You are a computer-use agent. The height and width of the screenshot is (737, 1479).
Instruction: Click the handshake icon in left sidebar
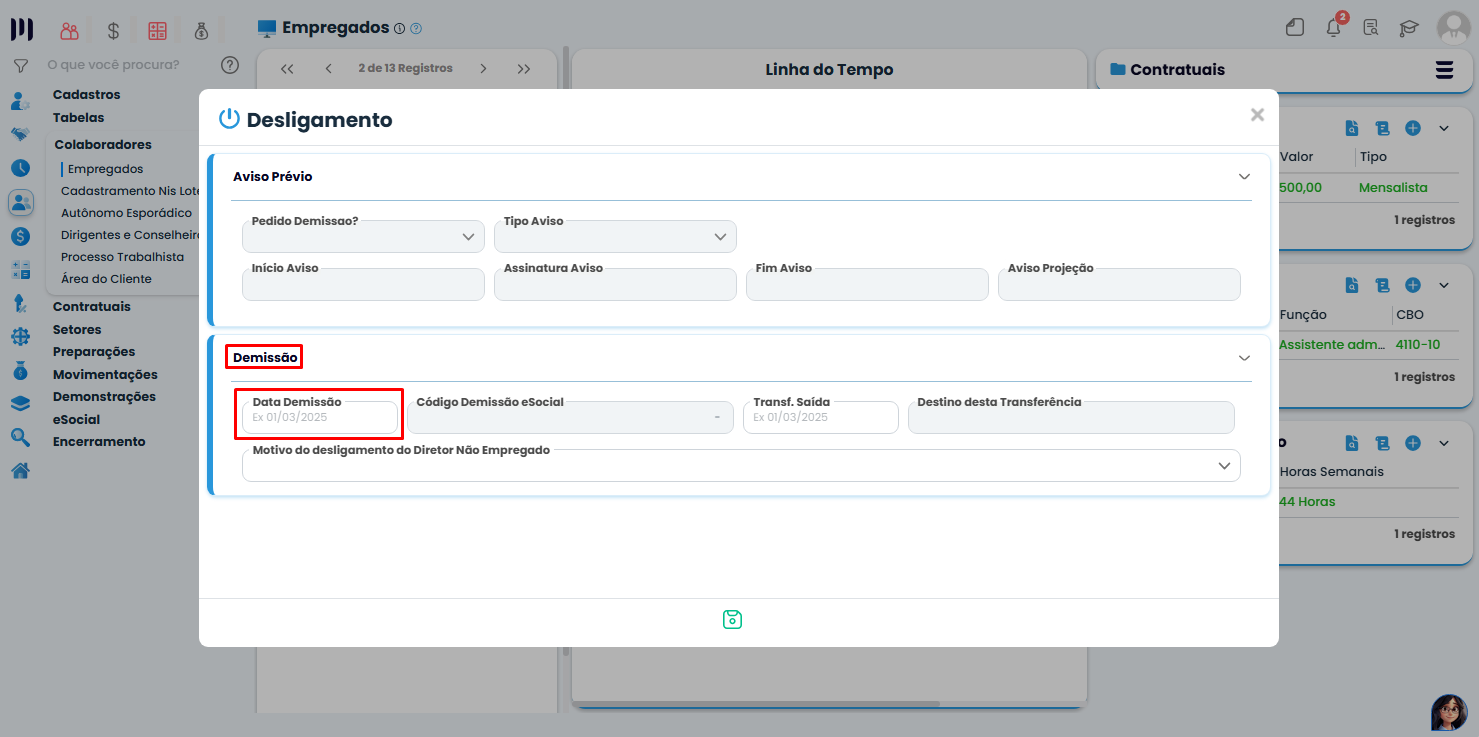point(21,133)
